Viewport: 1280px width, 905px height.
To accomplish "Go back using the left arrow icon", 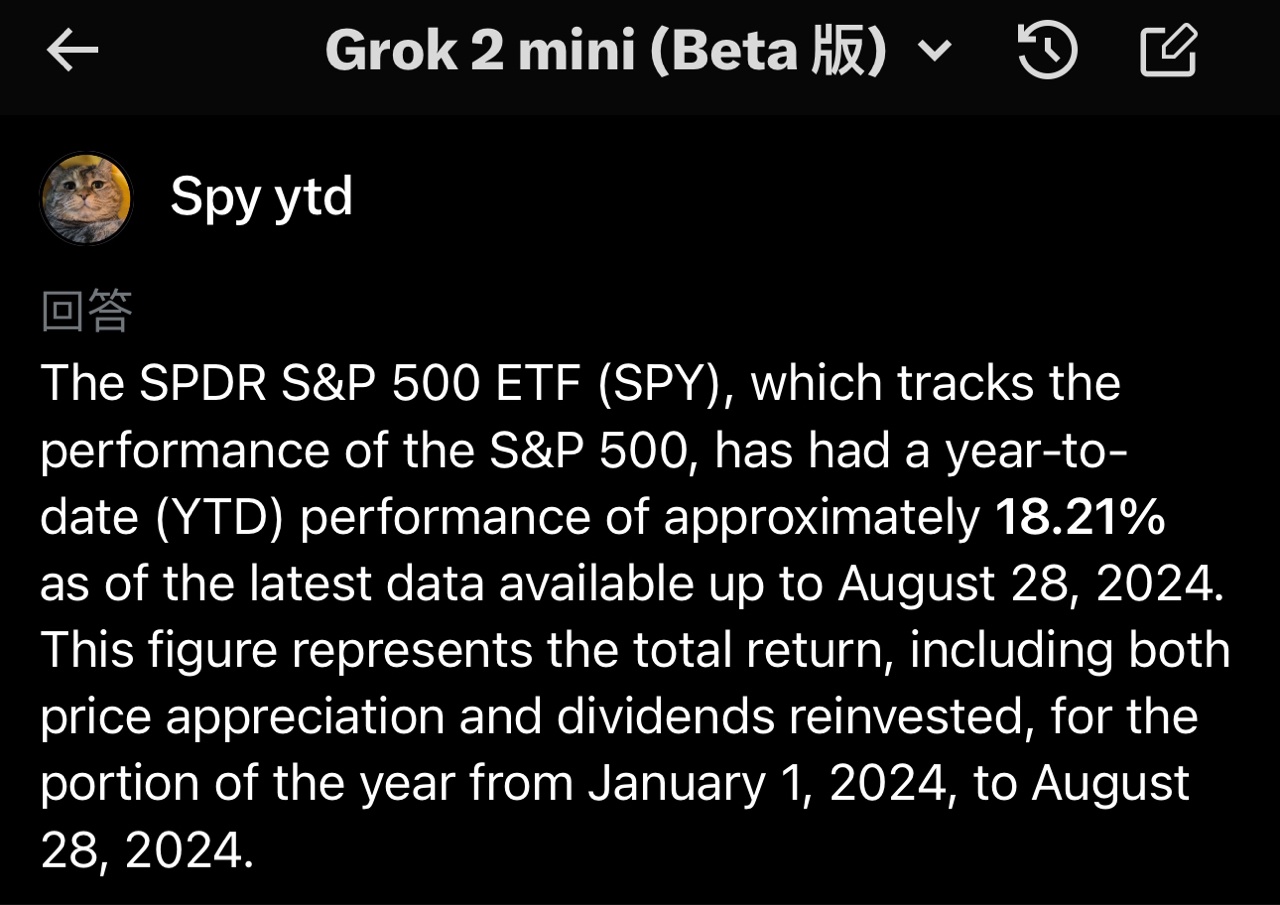I will 72,50.
